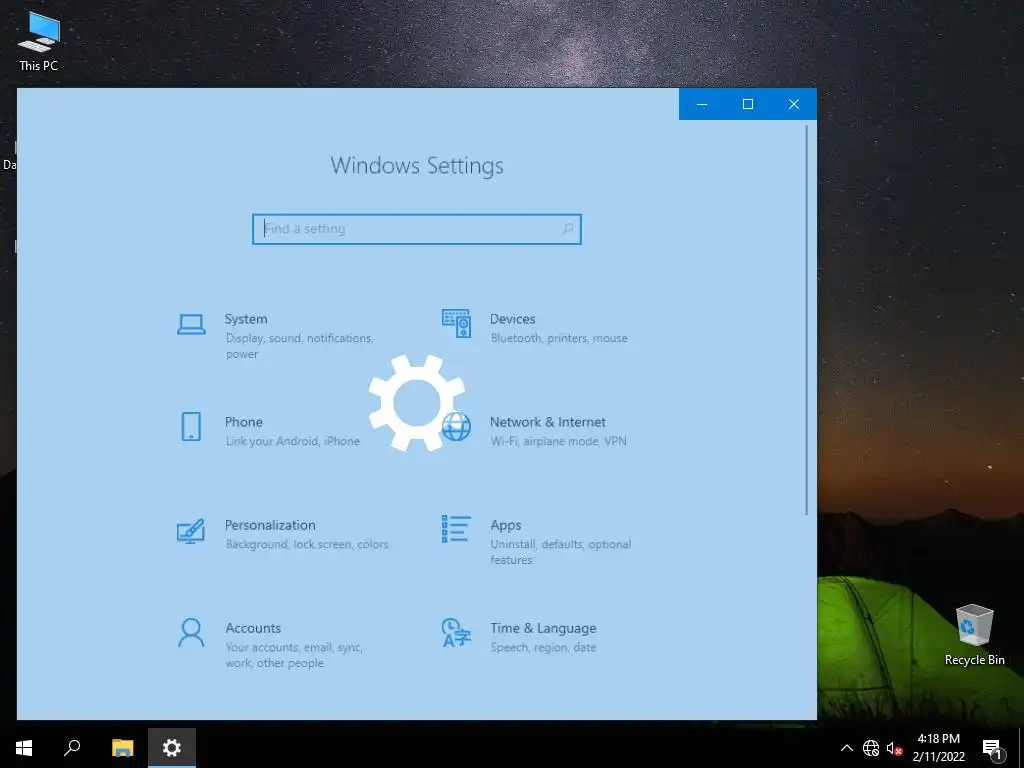This screenshot has width=1024, height=768.
Task: Open the Personalization category link
Action: pyautogui.click(x=270, y=525)
